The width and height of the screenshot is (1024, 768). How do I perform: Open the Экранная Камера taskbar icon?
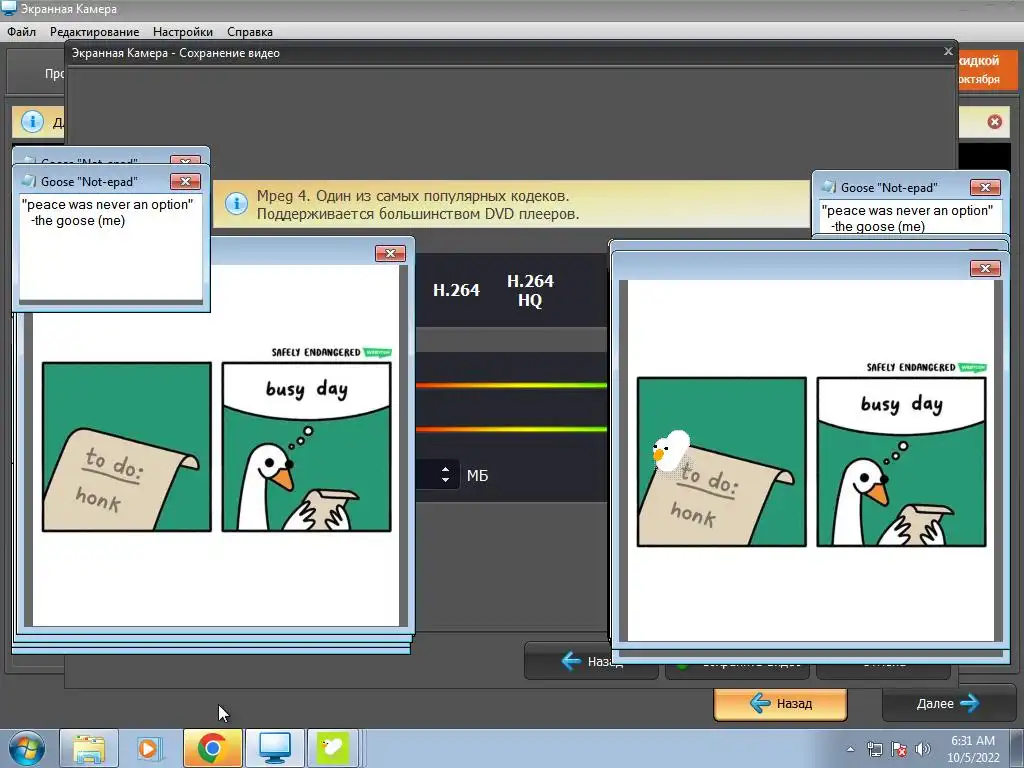coord(274,749)
